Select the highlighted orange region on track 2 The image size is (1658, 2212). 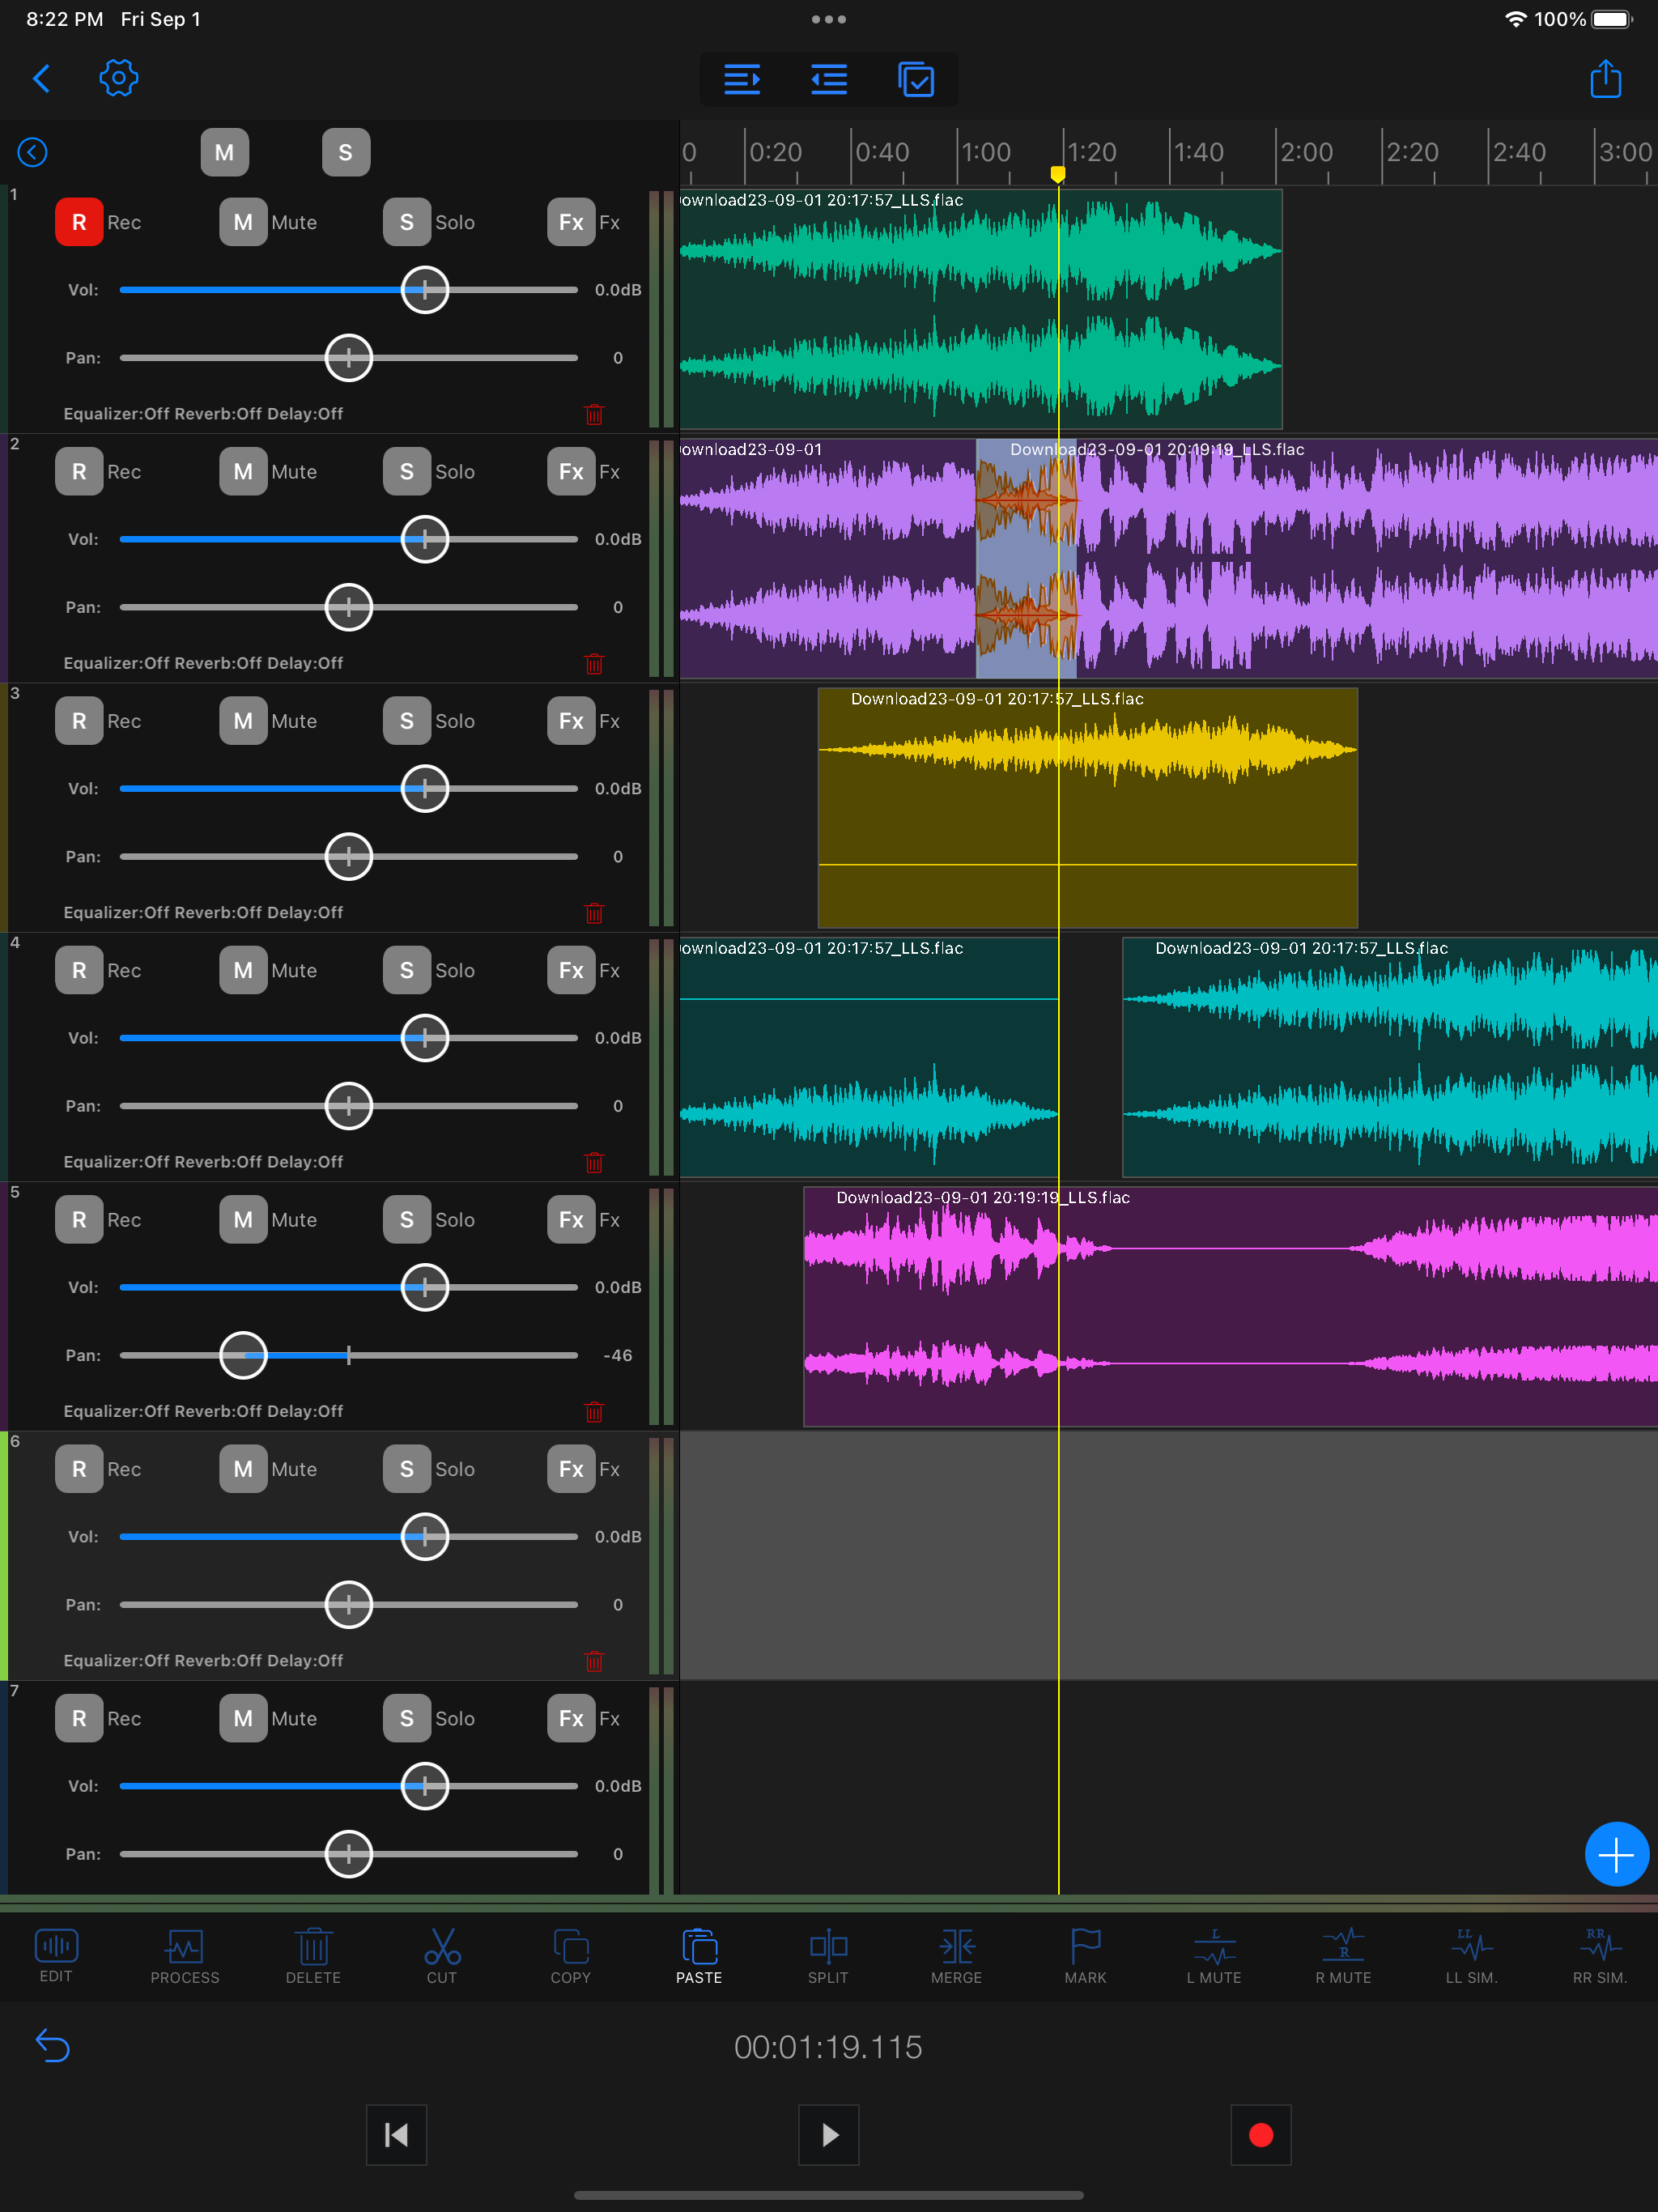tap(1026, 559)
